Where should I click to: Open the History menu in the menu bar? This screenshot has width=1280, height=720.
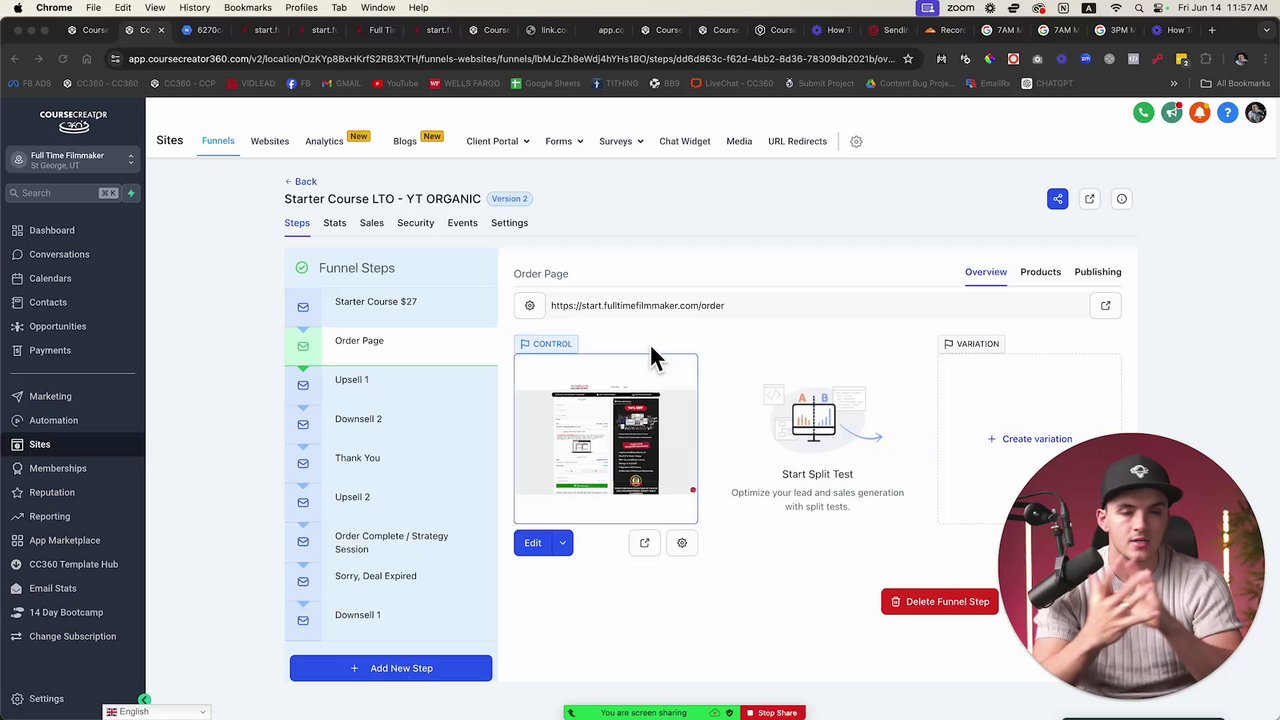pyautogui.click(x=194, y=8)
